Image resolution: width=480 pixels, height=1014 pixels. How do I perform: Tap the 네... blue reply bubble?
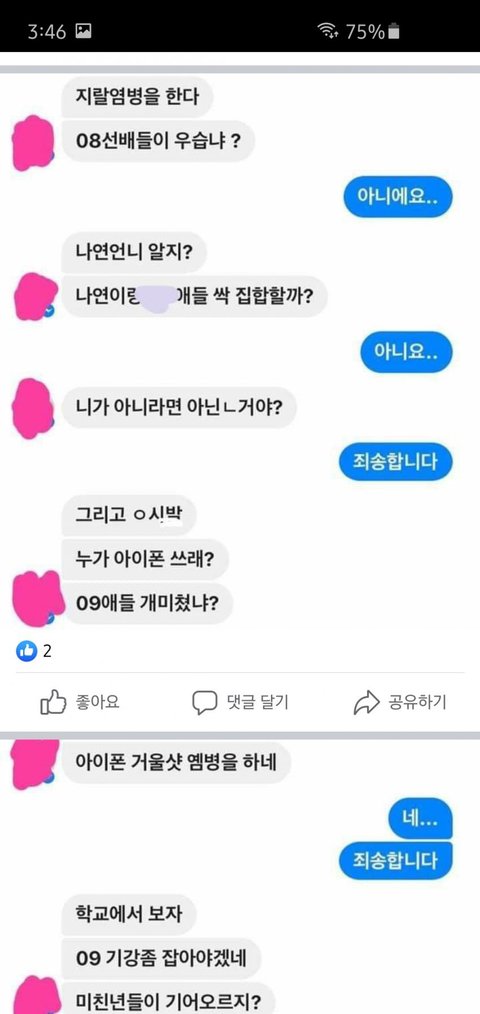coord(420,821)
